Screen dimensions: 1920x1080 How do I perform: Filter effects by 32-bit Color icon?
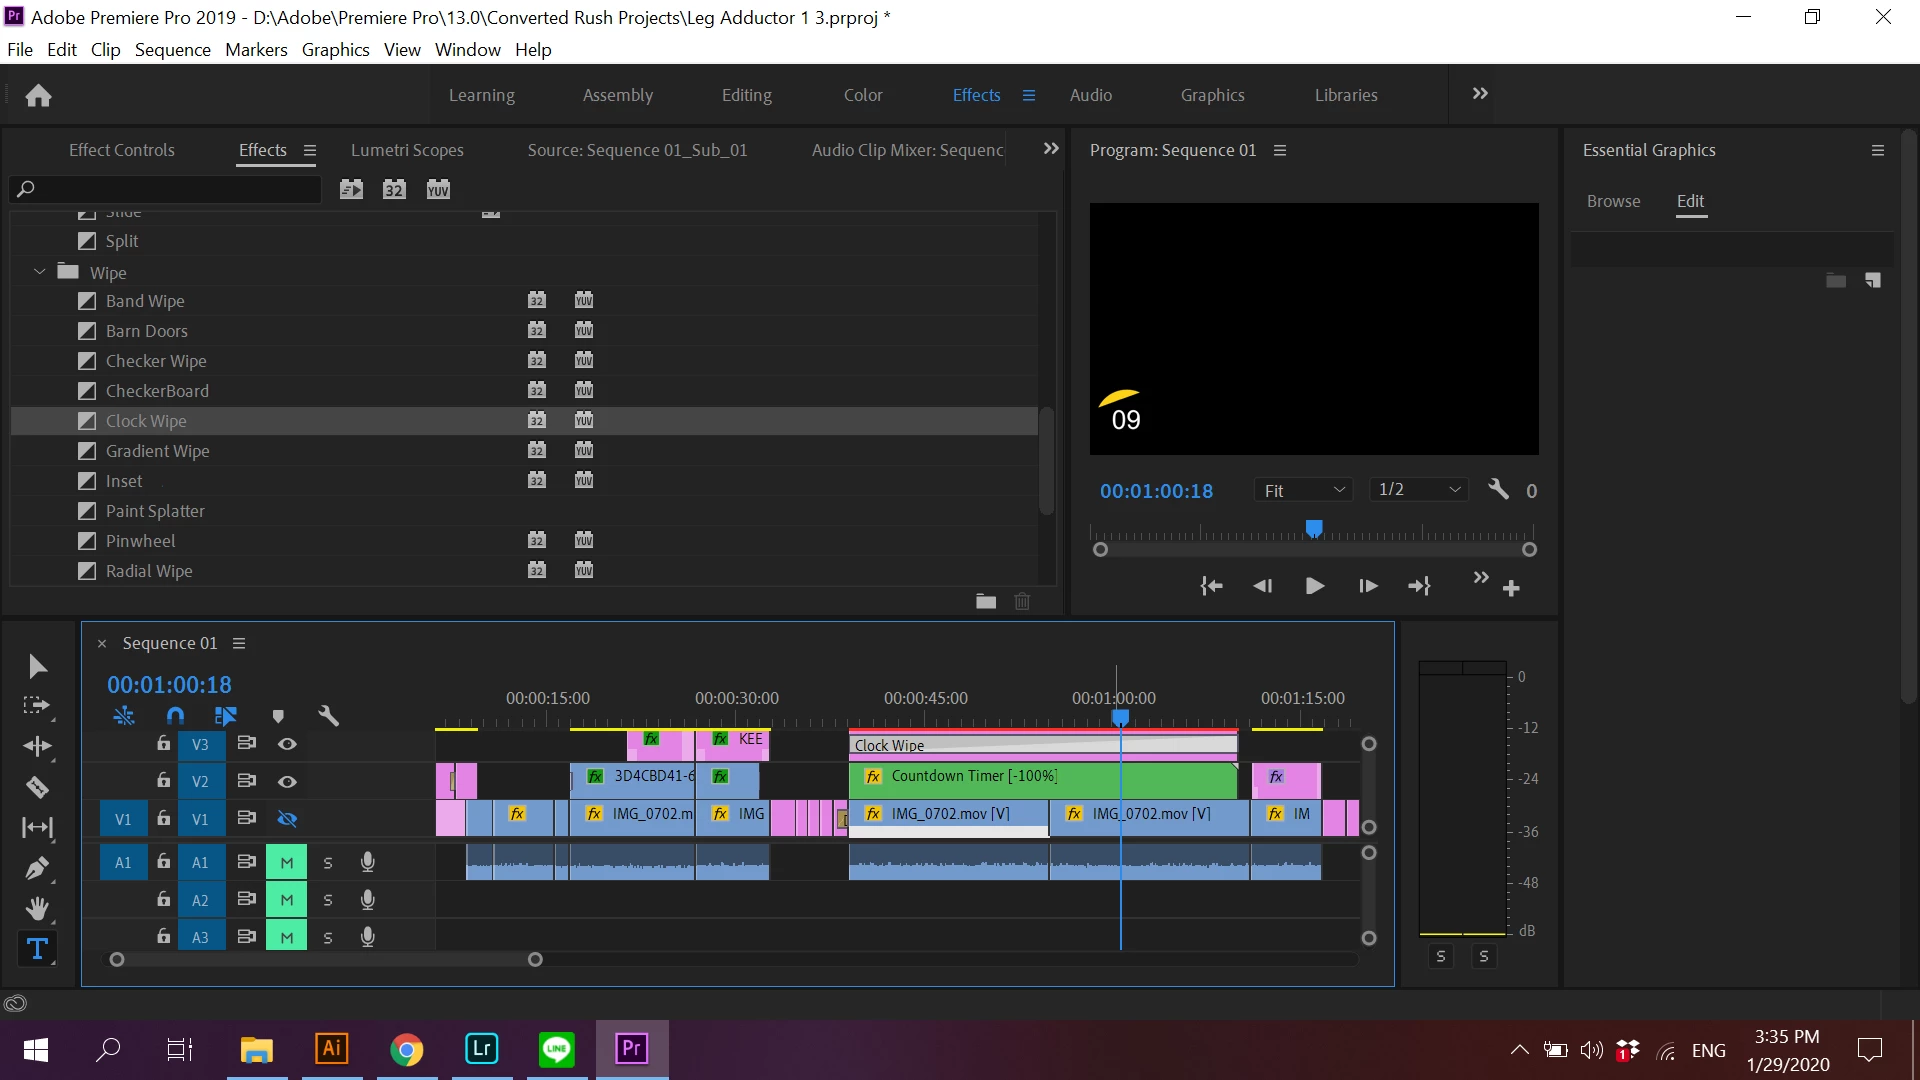pyautogui.click(x=394, y=189)
